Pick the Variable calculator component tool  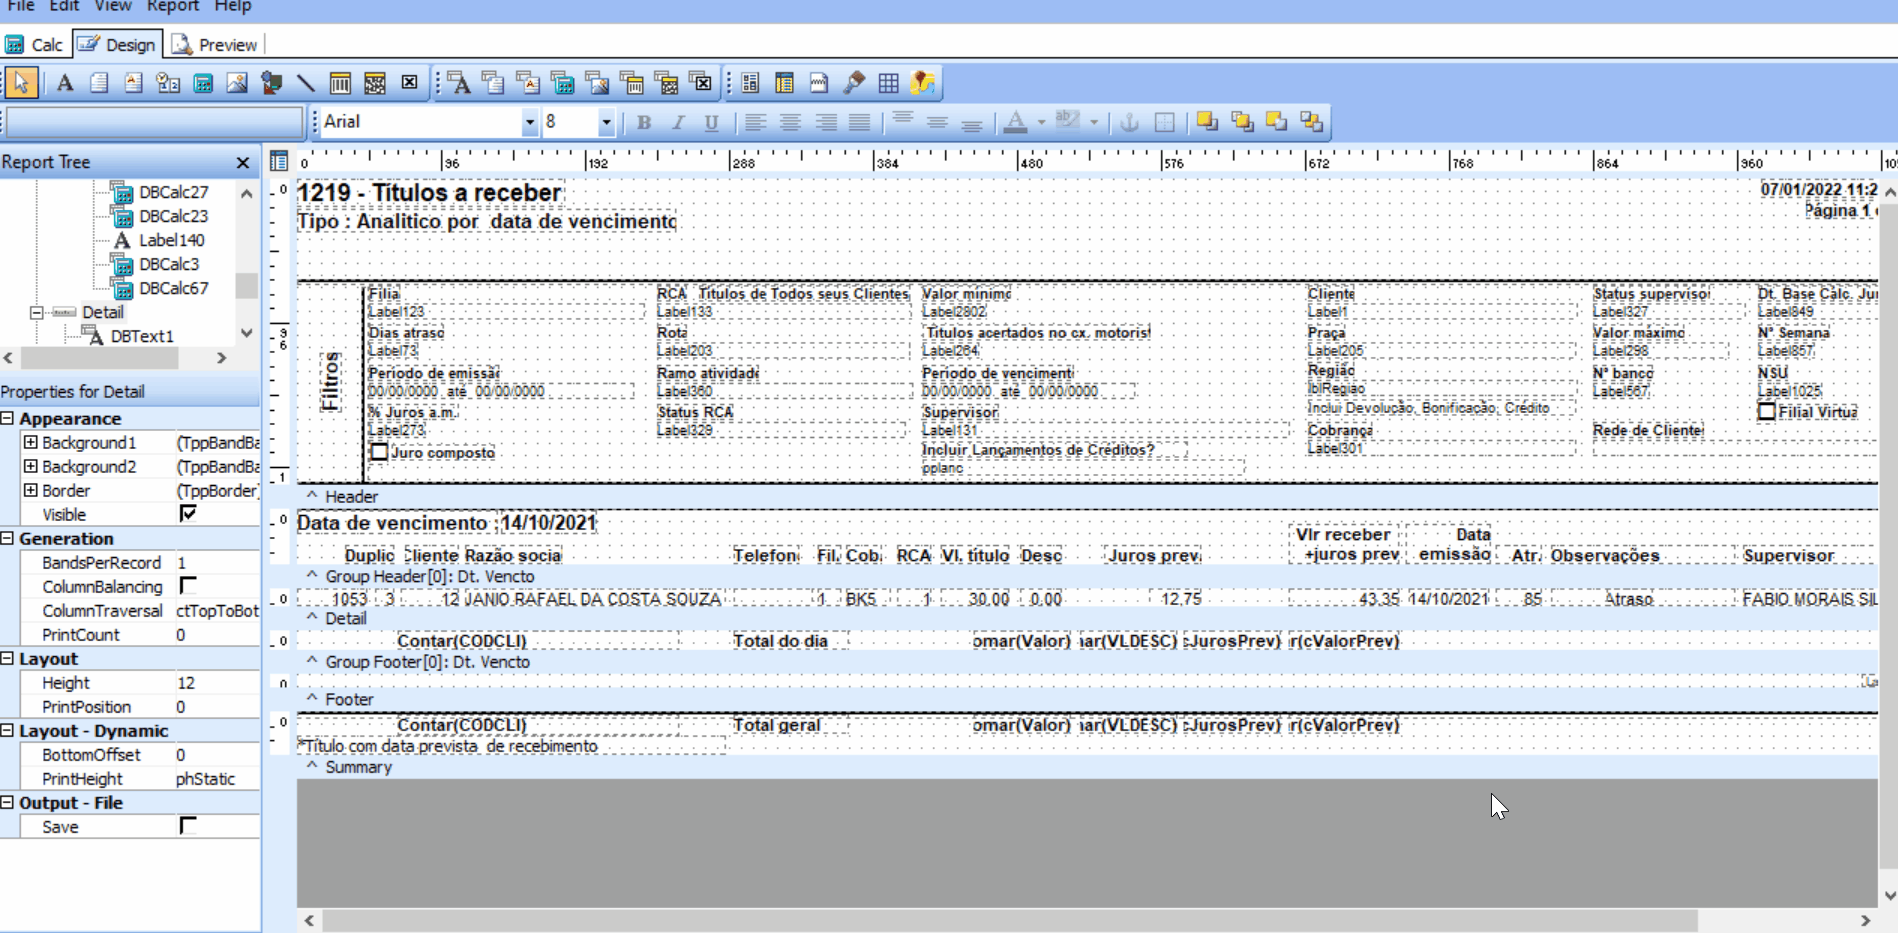point(202,83)
